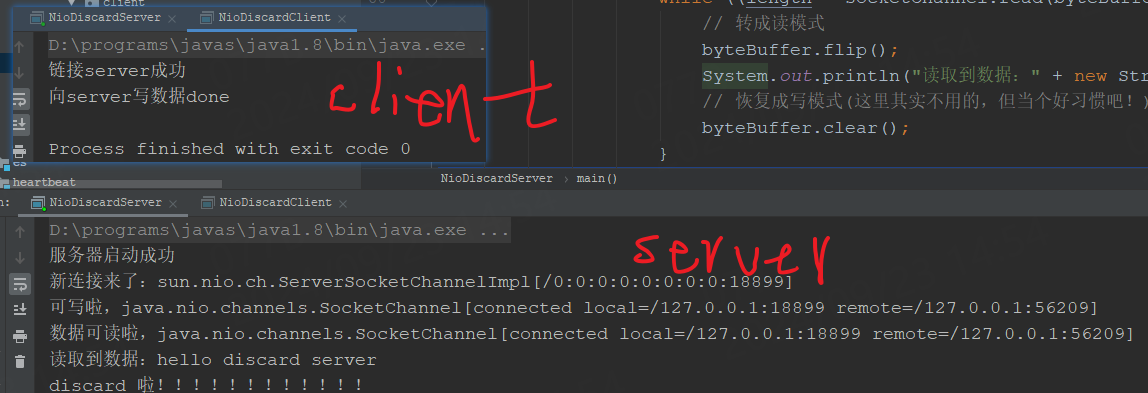Click down-stack-trace arrow in server console
This screenshot has height=393, width=1148.
coord(20,257)
